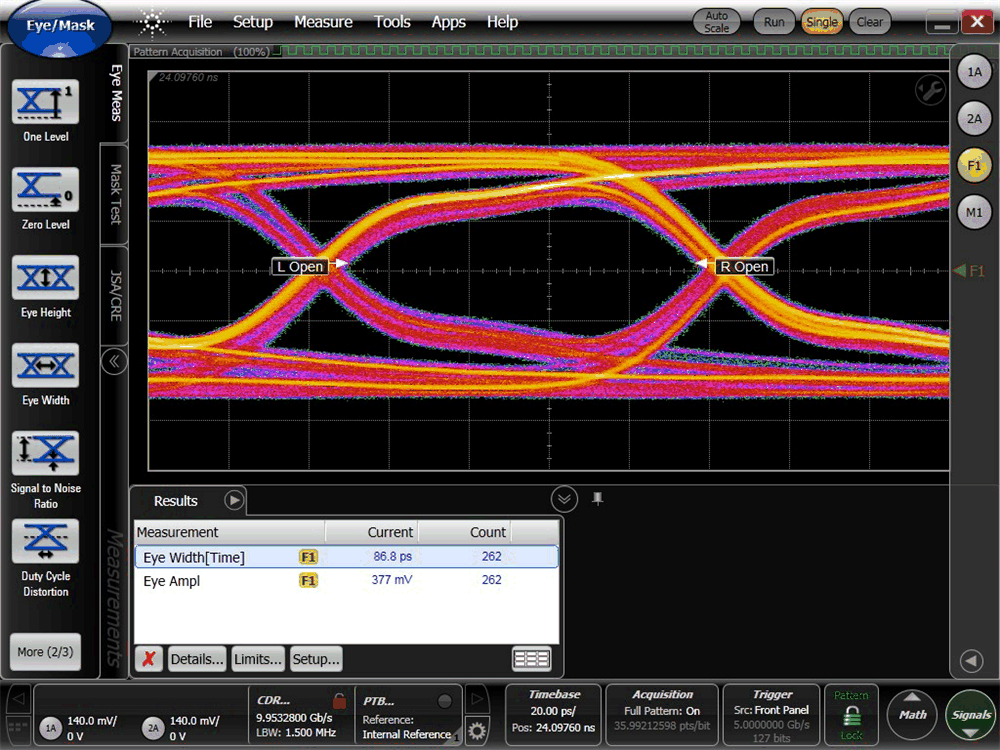Open the Signals dropdown menu
Screen dimensions: 1000x750
[968, 714]
